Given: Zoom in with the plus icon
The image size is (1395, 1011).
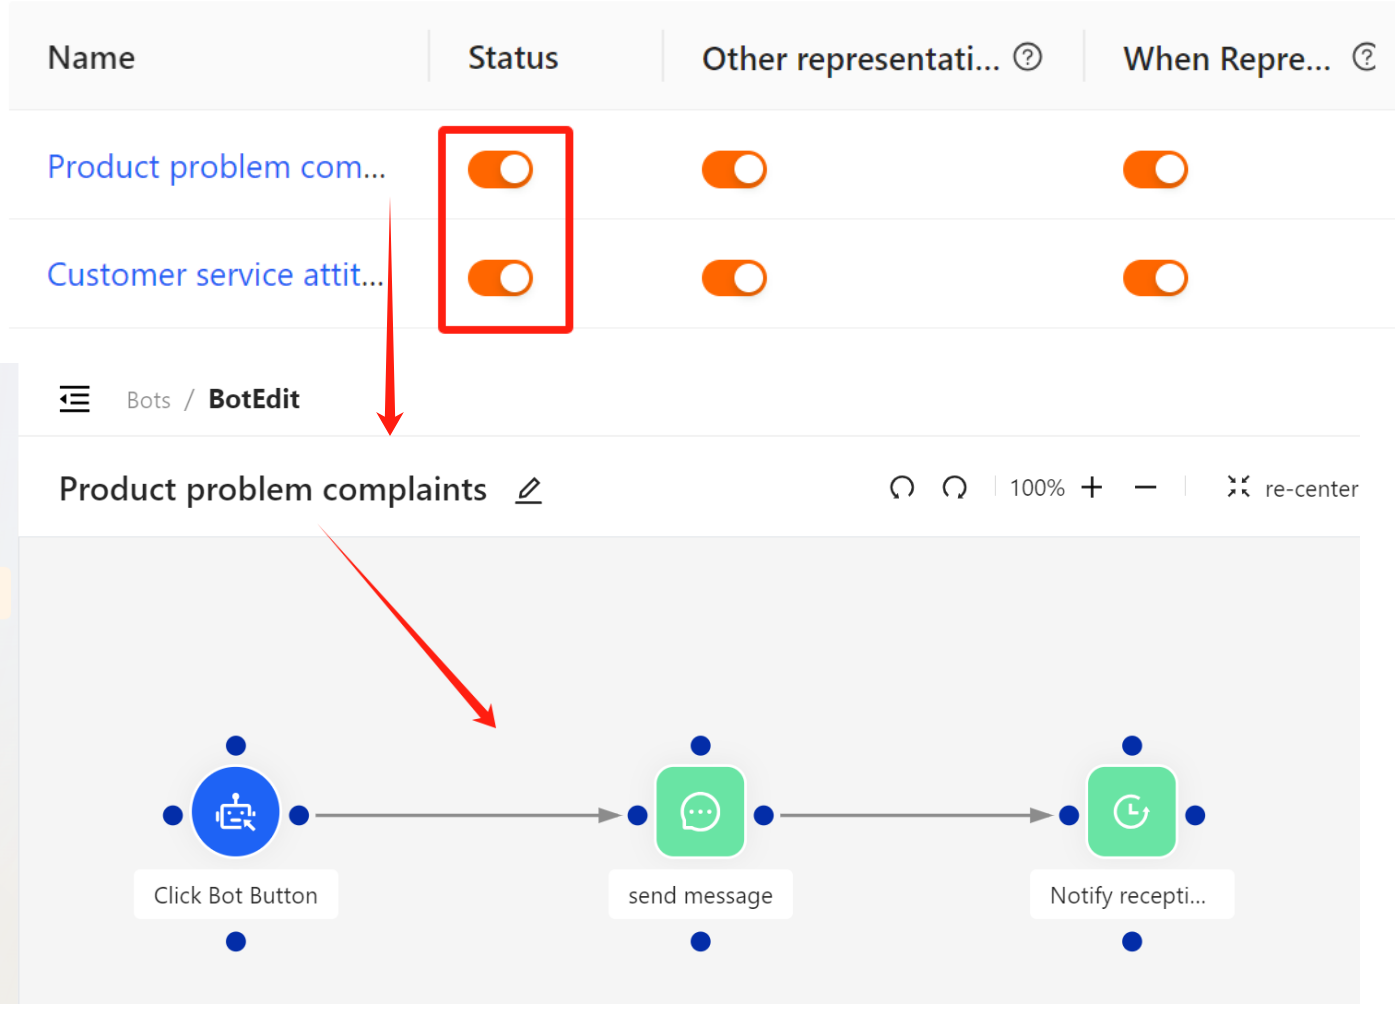Looking at the screenshot, I should 1092,488.
